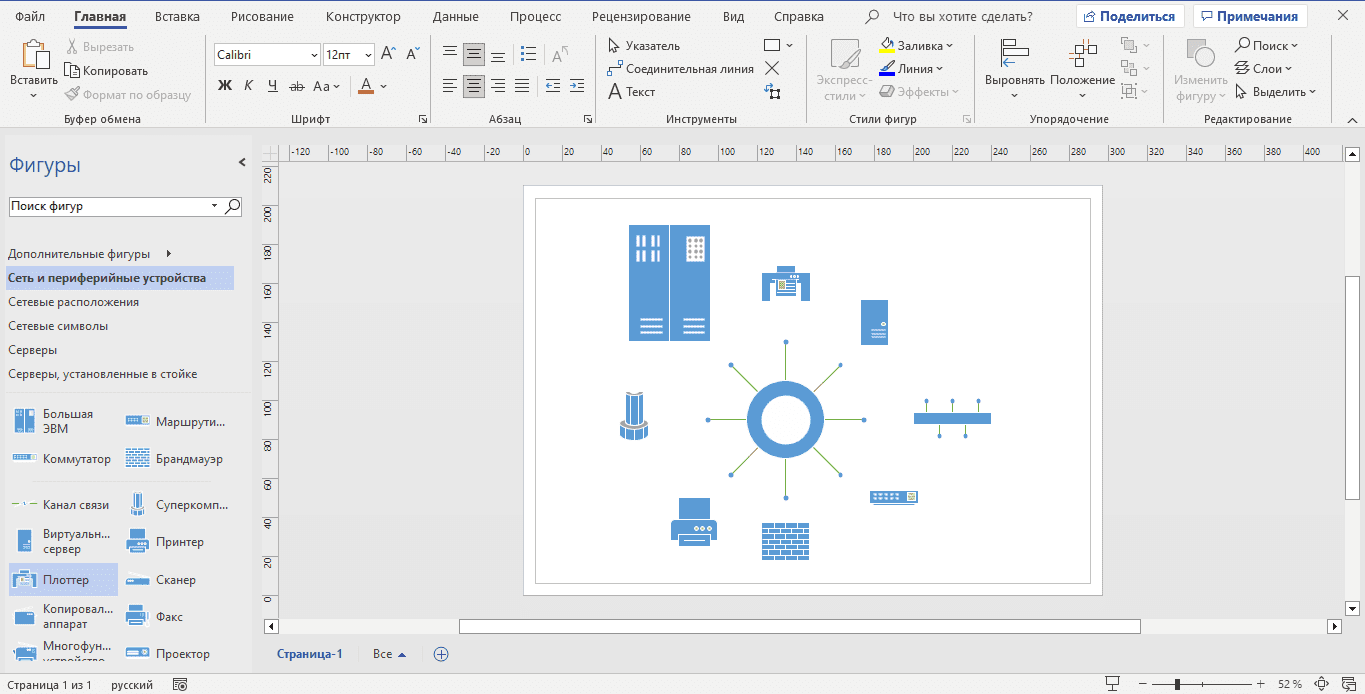Switch to the Вставка ribbon tab
This screenshot has height=694, width=1365.
coord(178,17)
